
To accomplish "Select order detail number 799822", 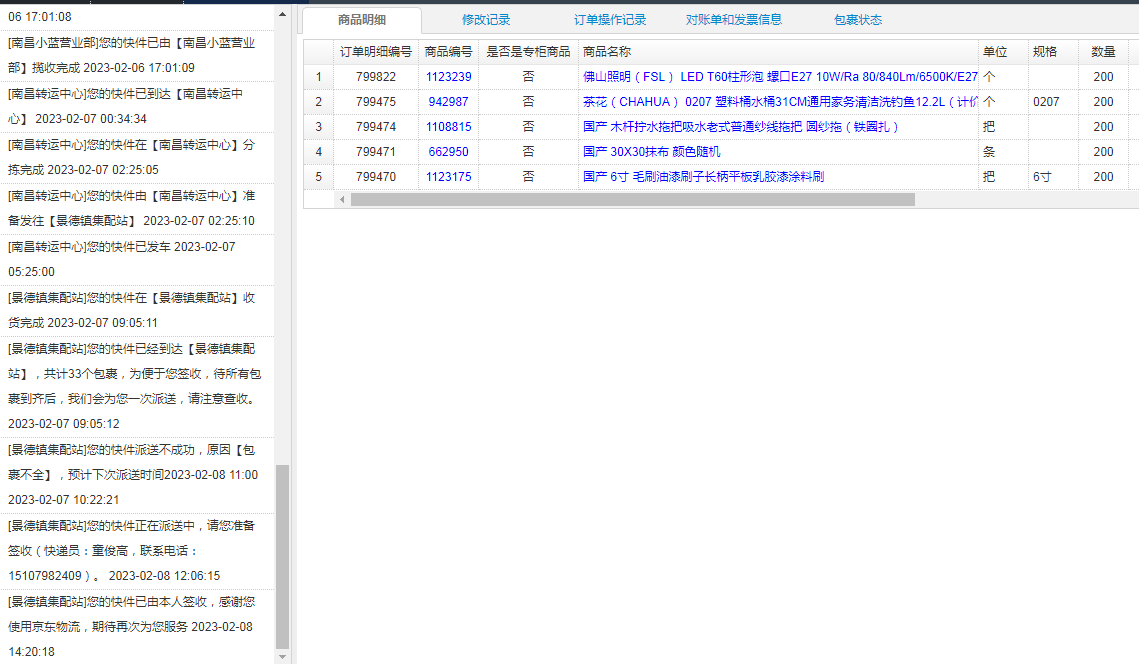I will tap(376, 76).
